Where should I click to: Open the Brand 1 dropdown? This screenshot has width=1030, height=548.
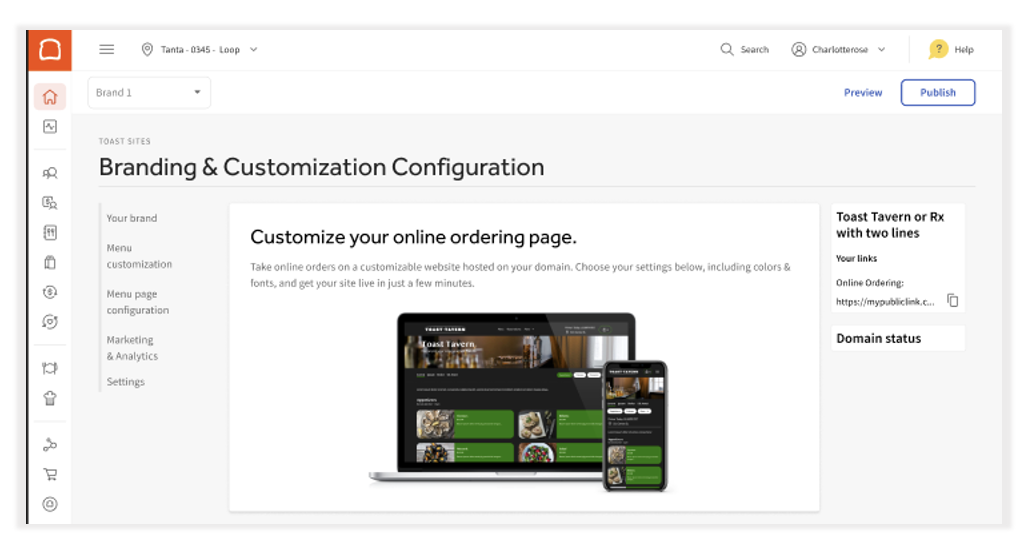click(x=149, y=93)
